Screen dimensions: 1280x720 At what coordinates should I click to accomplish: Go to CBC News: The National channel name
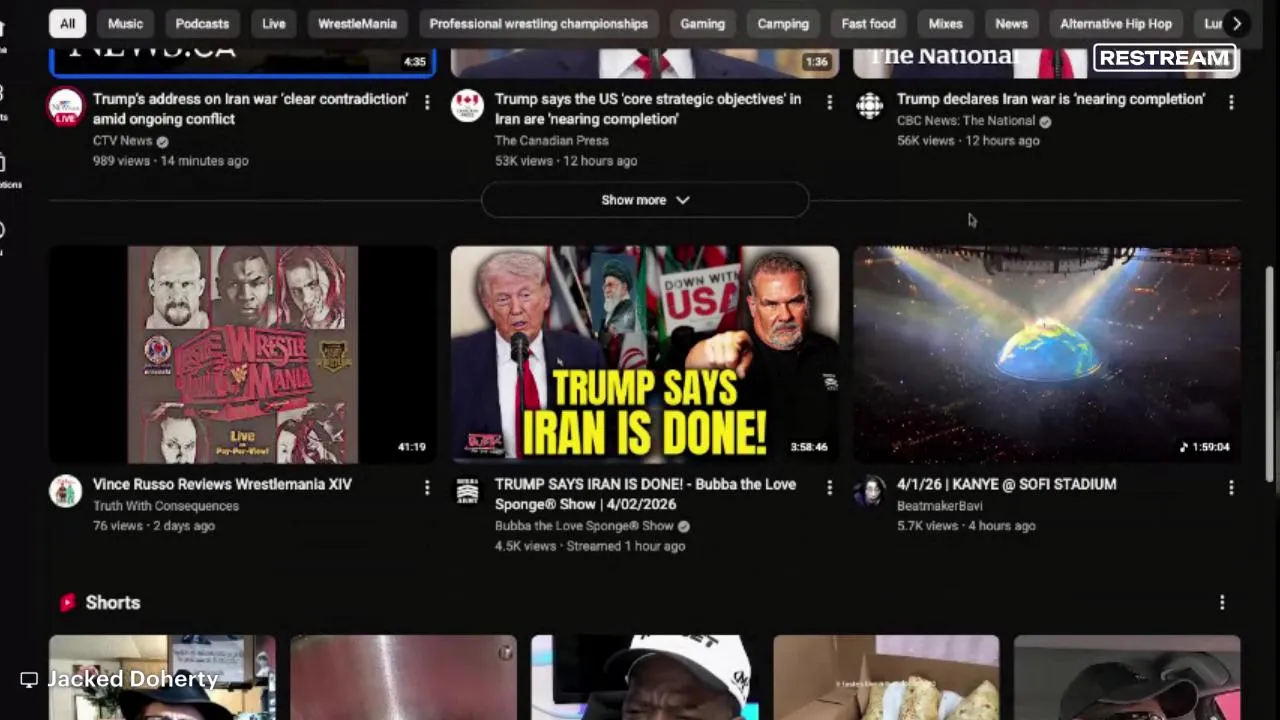[965, 121]
